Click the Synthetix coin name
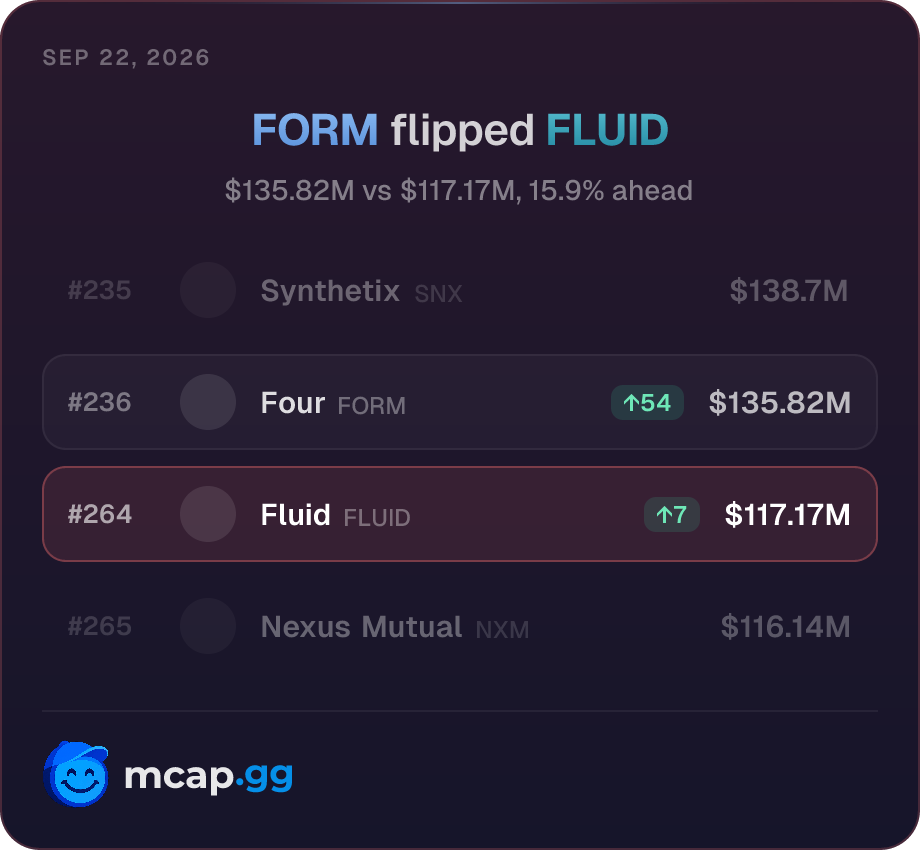920x850 pixels. pos(330,291)
